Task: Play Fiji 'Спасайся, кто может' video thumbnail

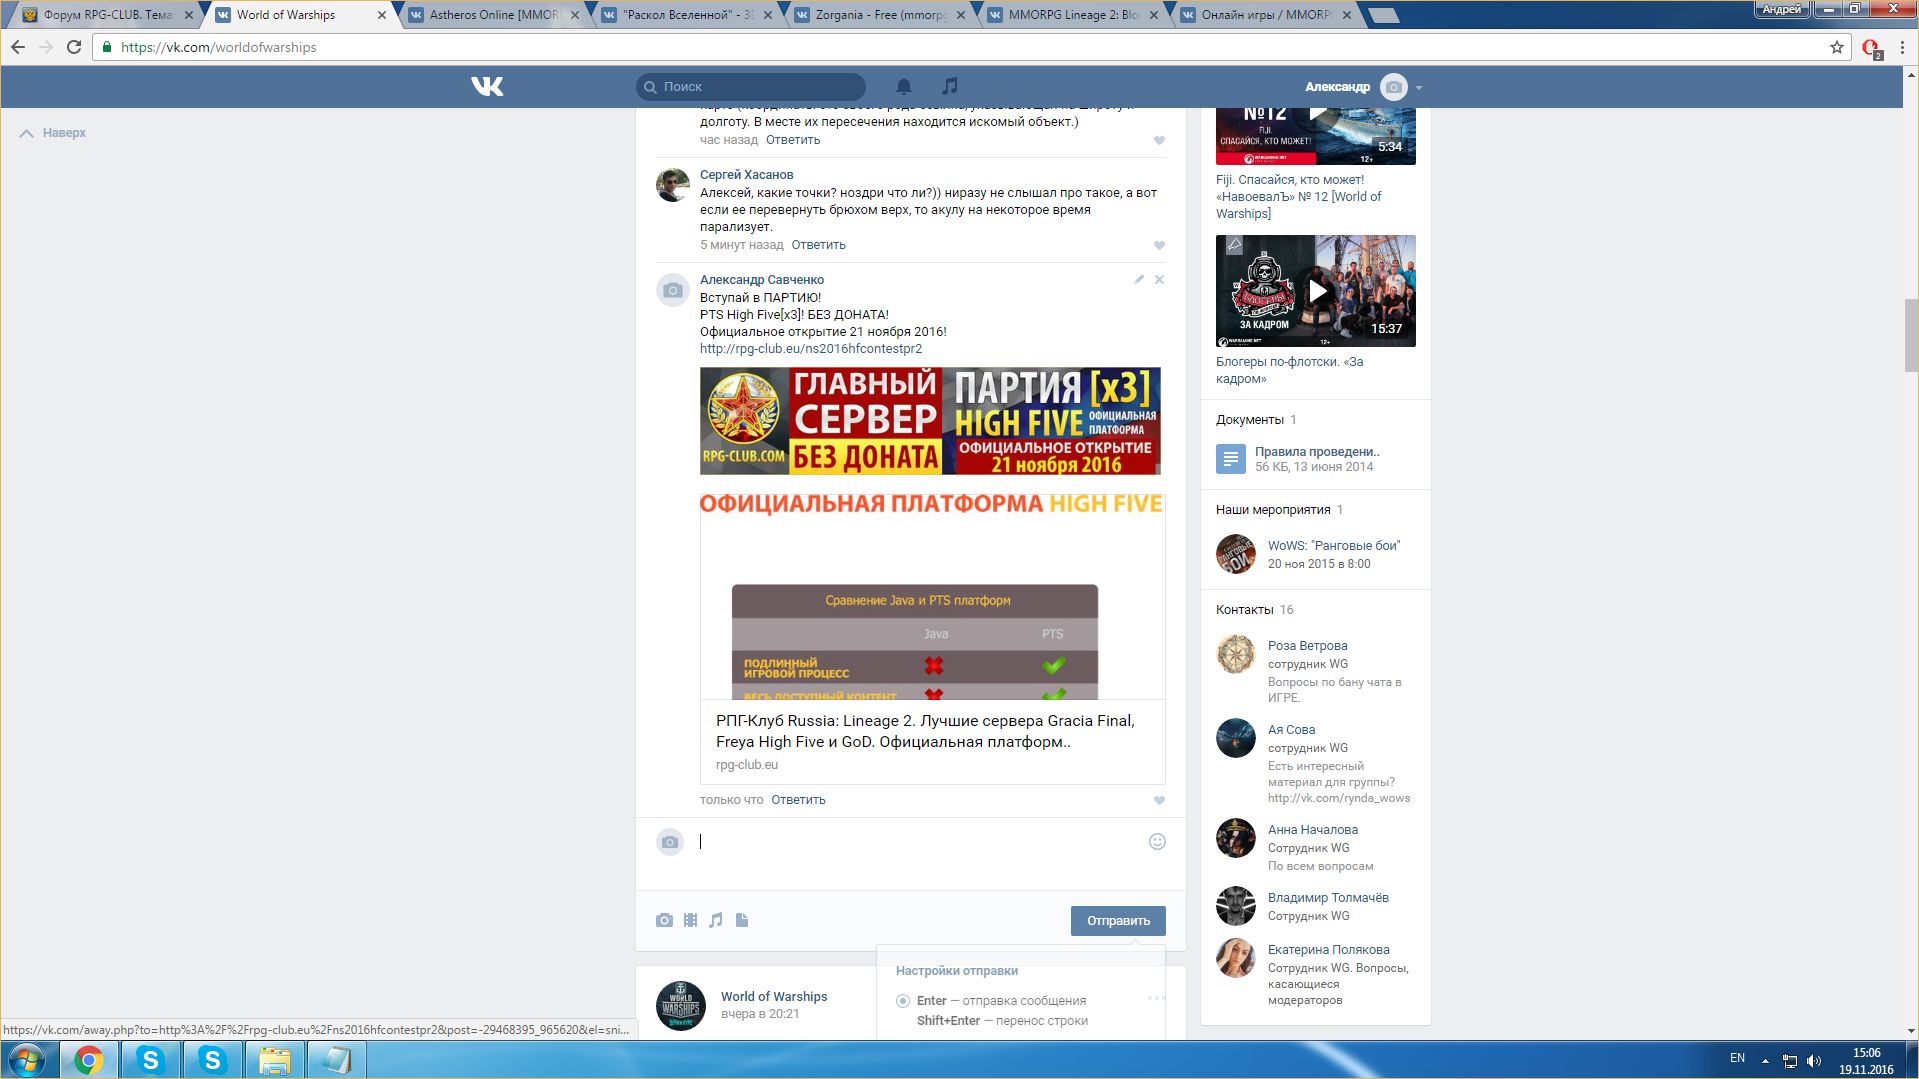Action: coord(1316,136)
